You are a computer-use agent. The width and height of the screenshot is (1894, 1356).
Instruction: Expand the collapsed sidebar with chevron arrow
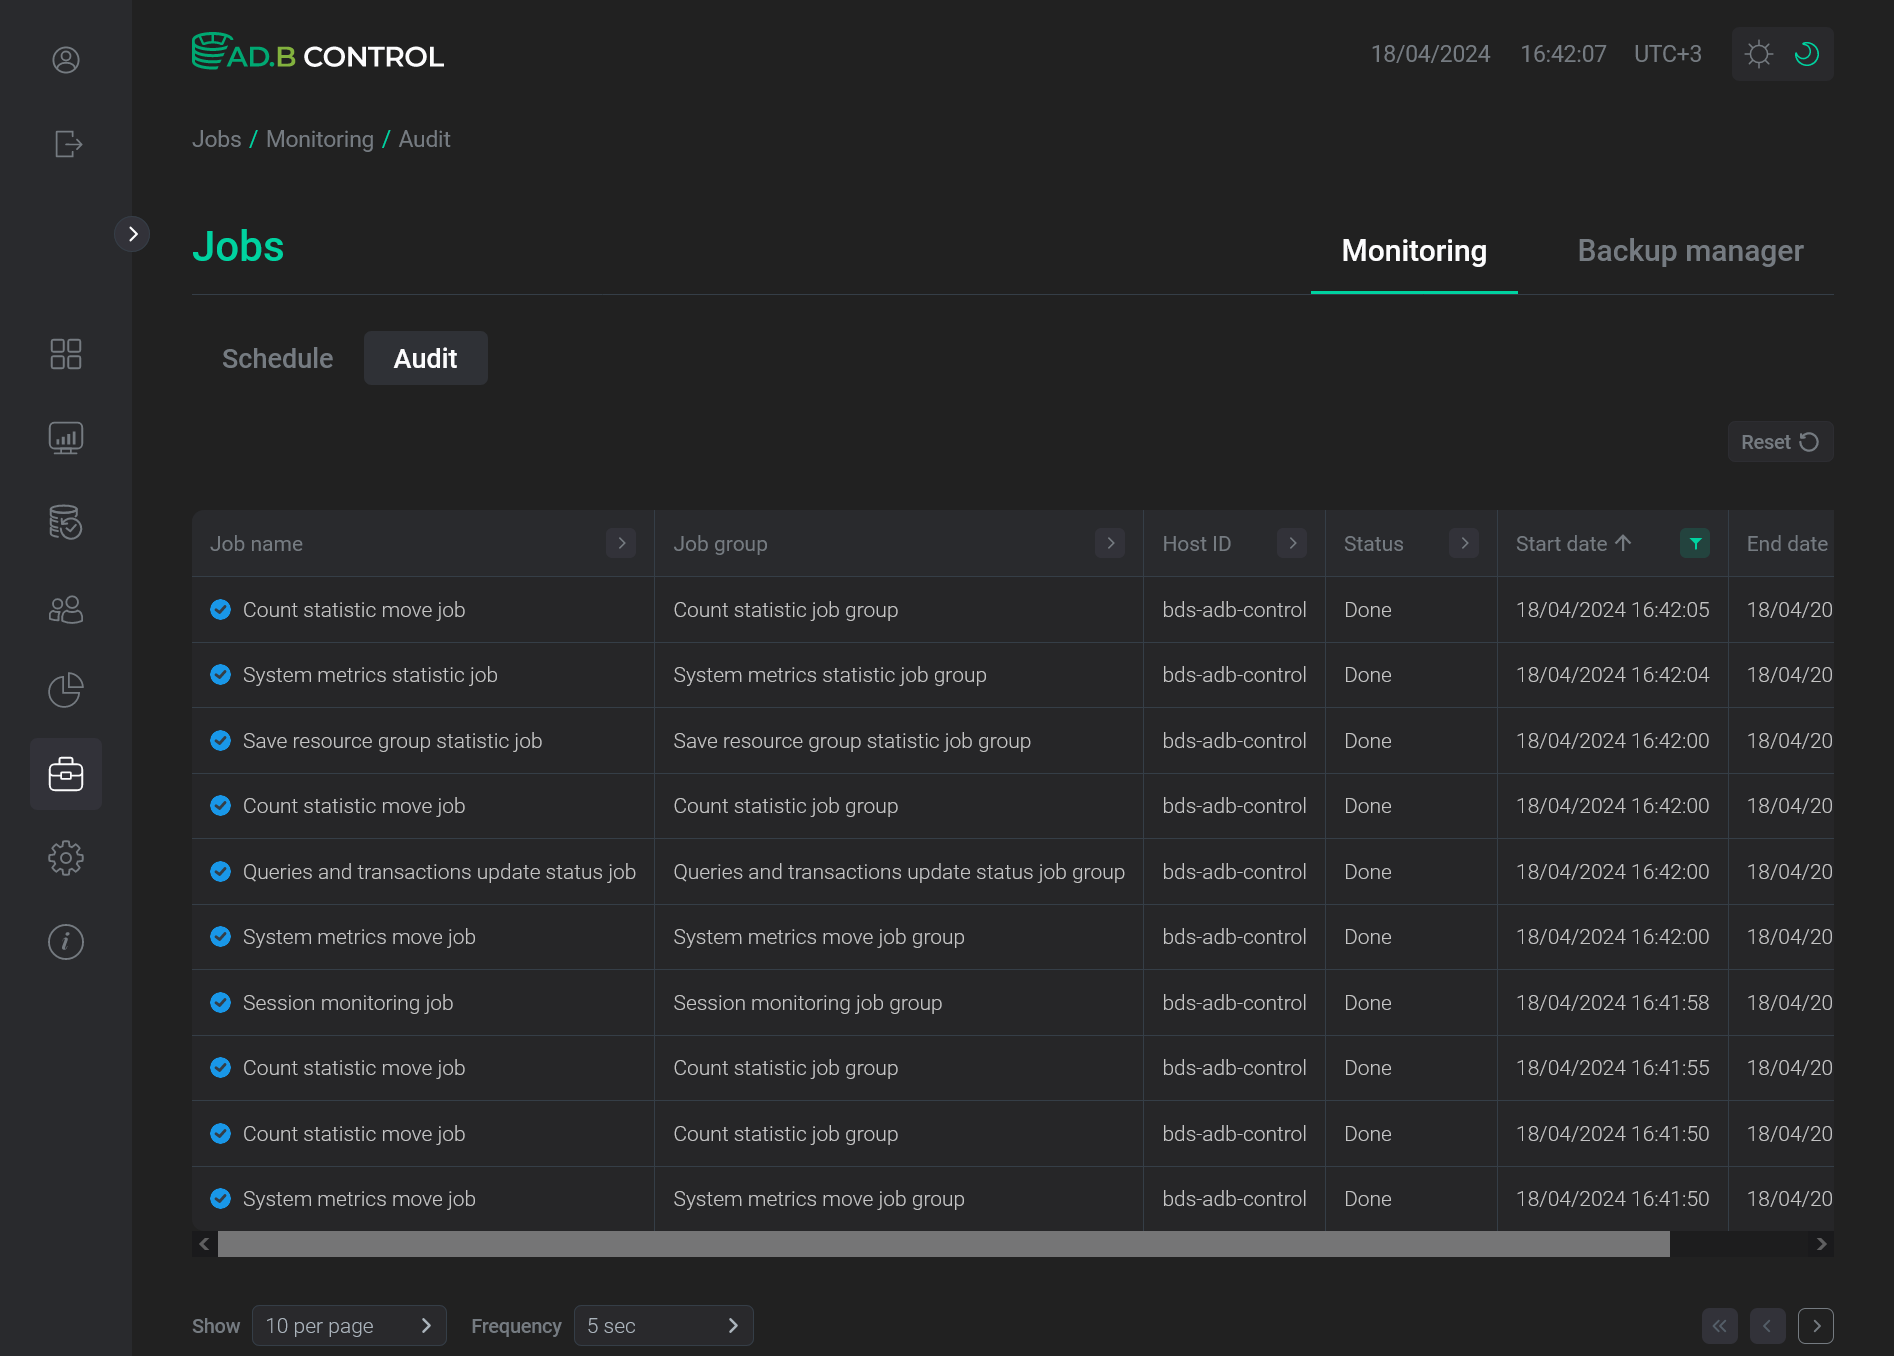coord(133,233)
